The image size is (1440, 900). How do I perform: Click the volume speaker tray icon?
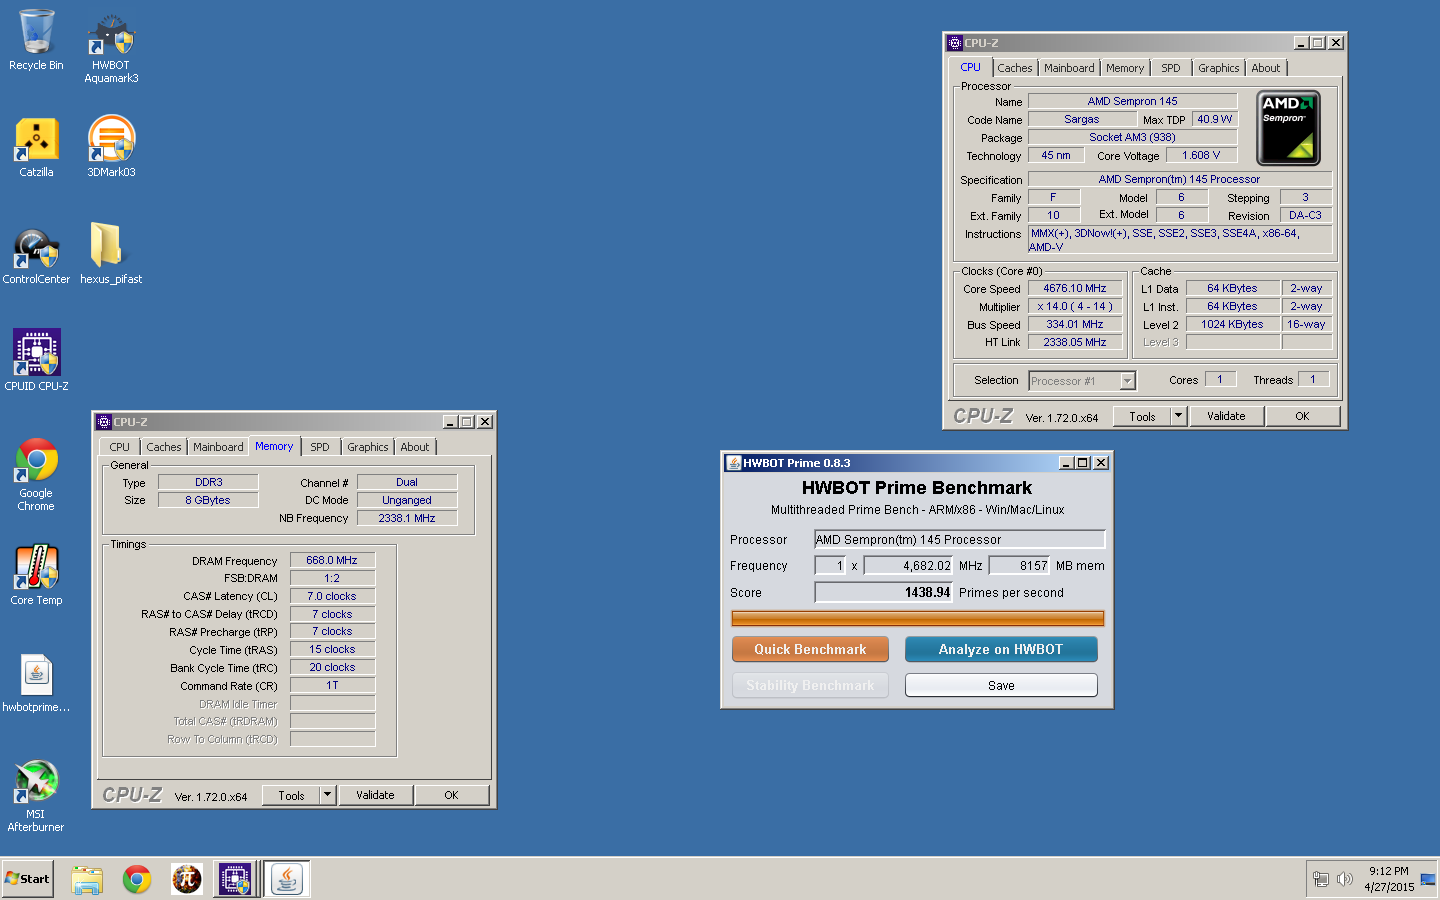[x=1345, y=879]
